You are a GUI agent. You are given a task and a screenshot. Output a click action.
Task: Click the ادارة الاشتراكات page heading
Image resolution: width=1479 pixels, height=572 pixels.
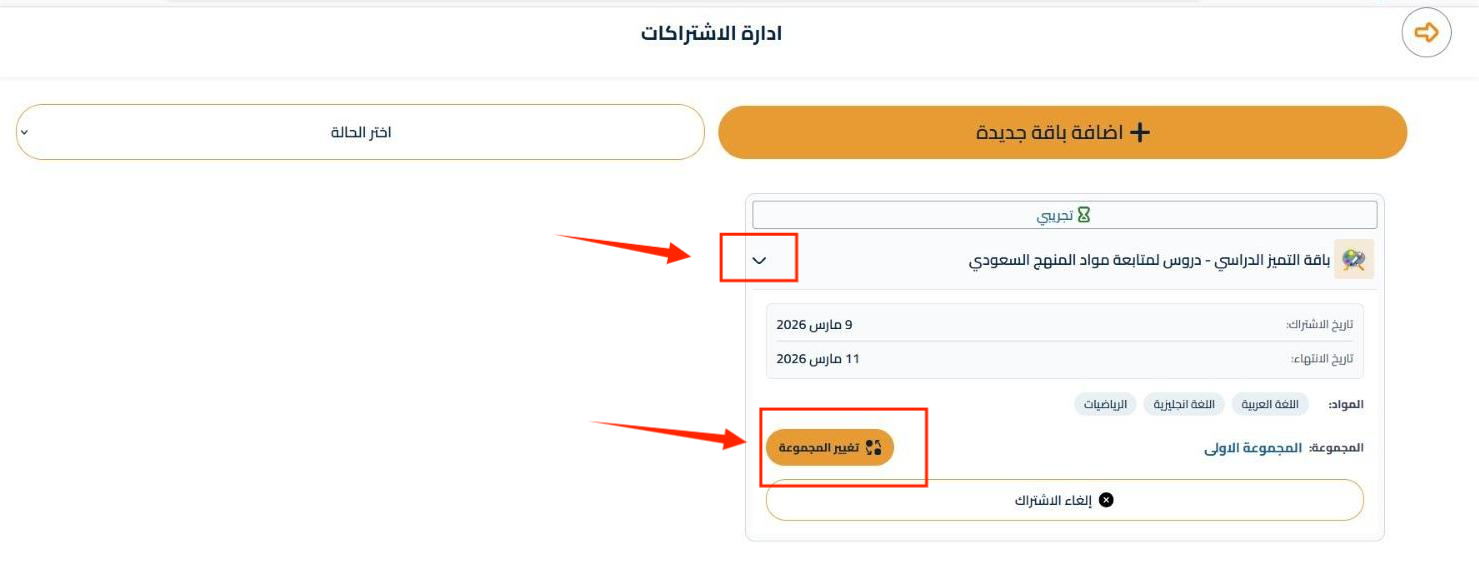pyautogui.click(x=711, y=33)
